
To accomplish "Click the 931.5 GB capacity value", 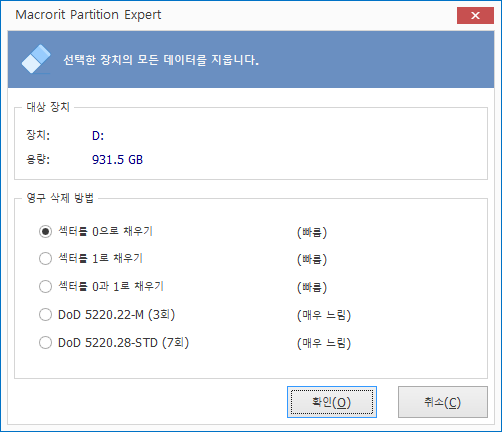I will tap(117, 160).
